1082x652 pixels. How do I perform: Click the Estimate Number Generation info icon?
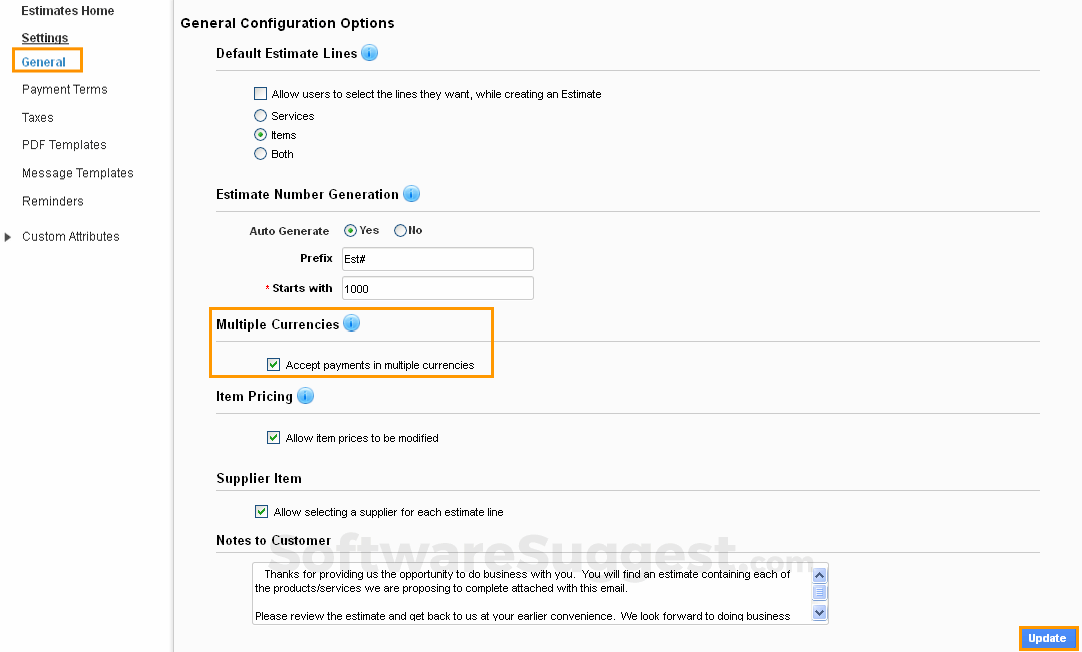point(411,194)
